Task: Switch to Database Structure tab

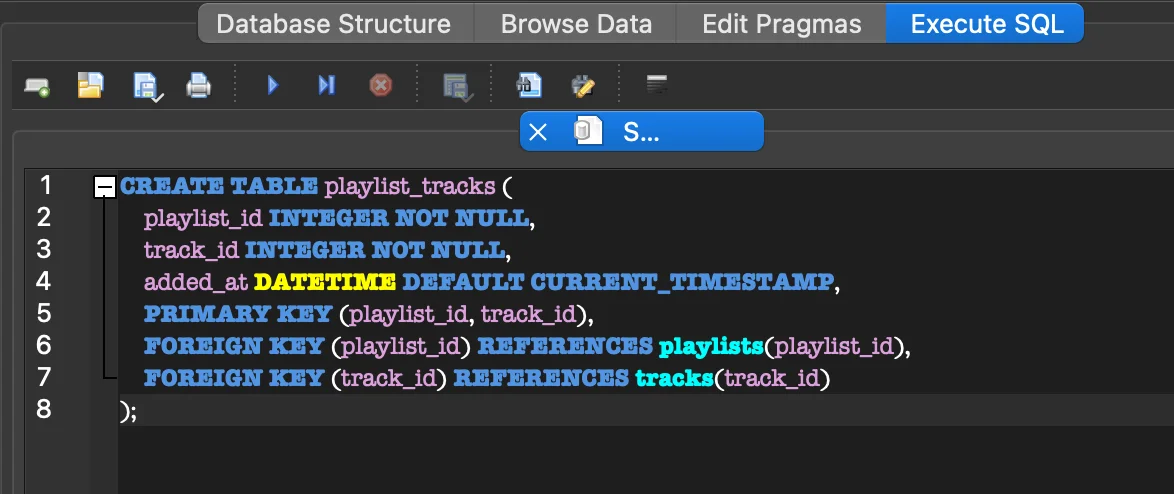Action: click(x=333, y=24)
